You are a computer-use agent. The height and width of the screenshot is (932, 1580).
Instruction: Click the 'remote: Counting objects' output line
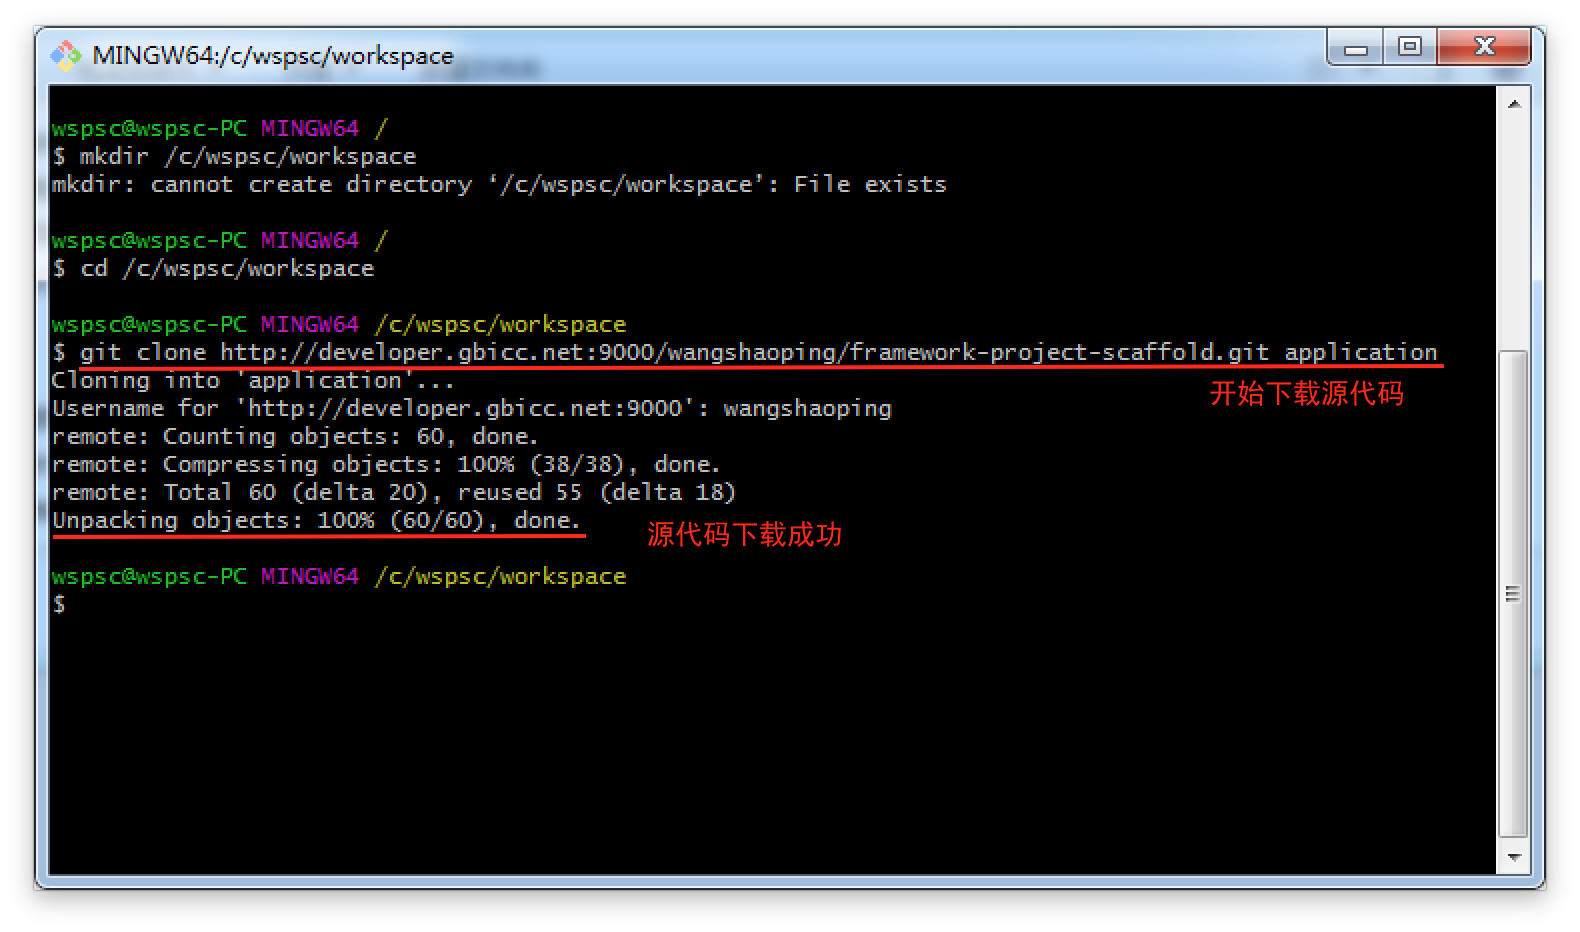click(x=295, y=436)
